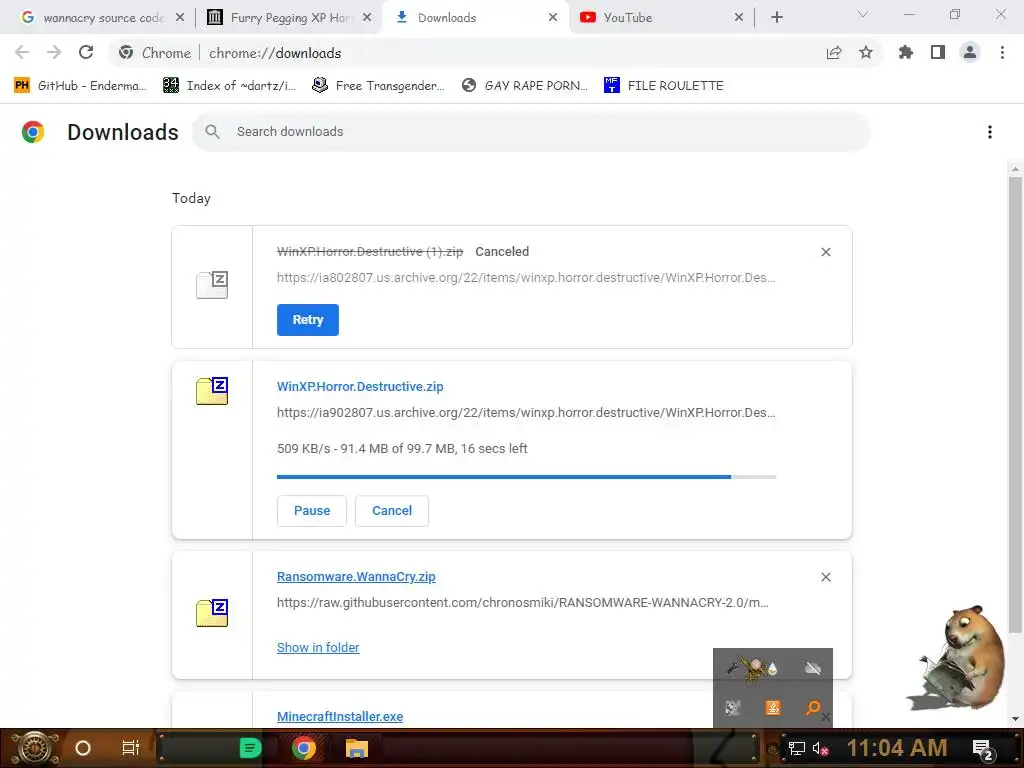
Task: Click the muted volume tray icon
Action: click(x=821, y=748)
